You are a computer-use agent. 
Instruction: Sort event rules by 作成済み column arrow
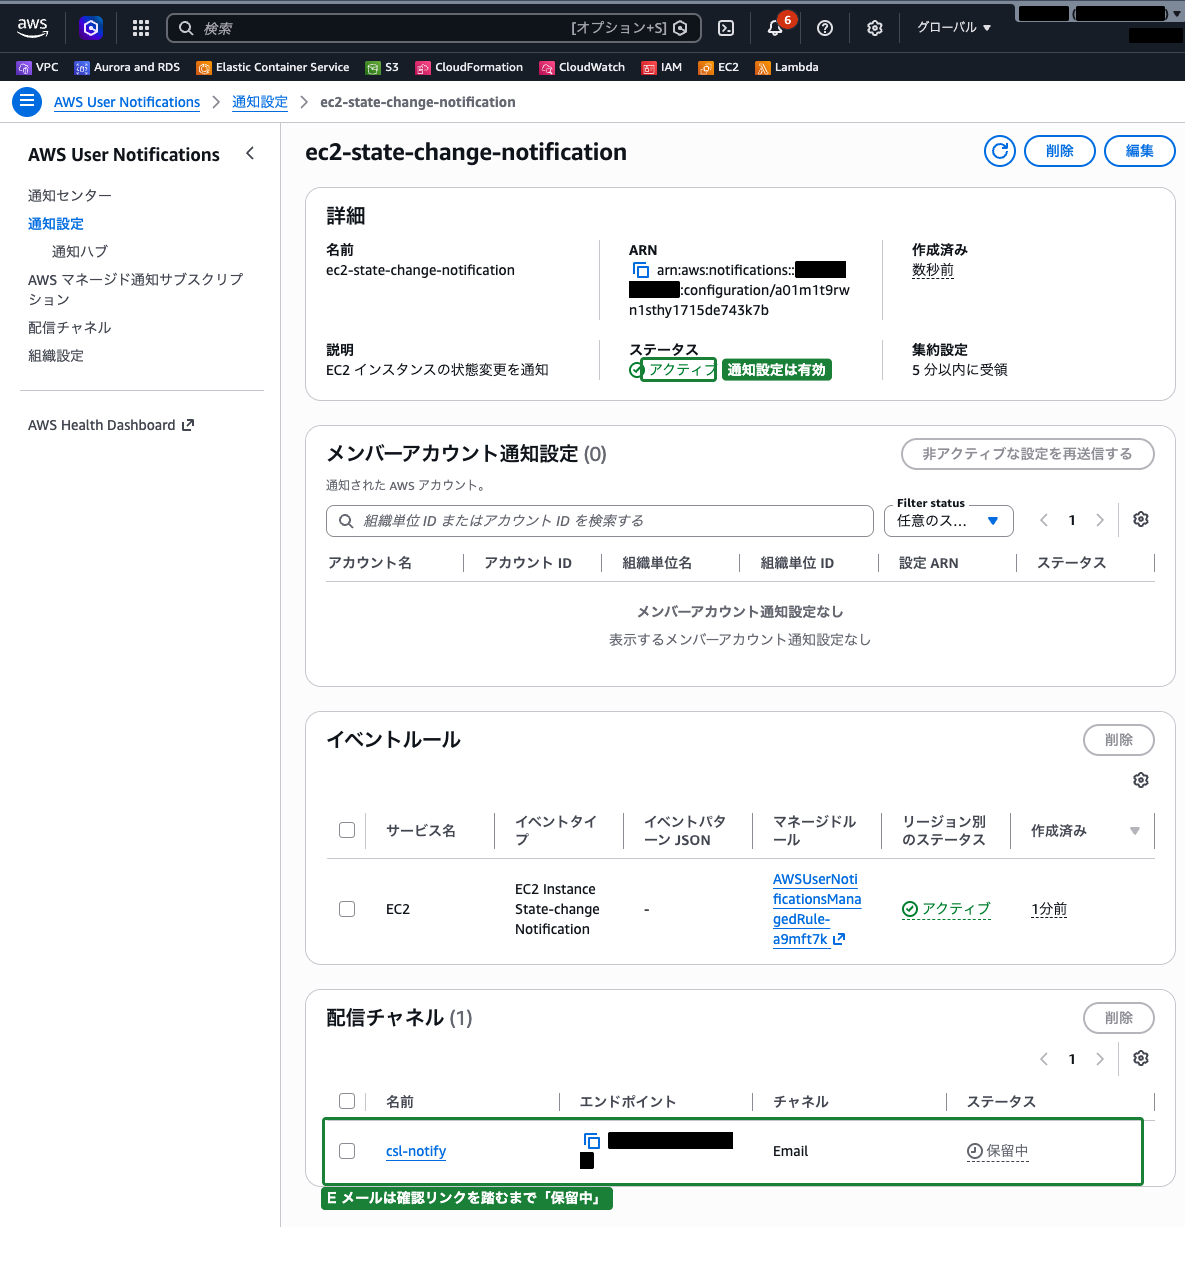1134,831
